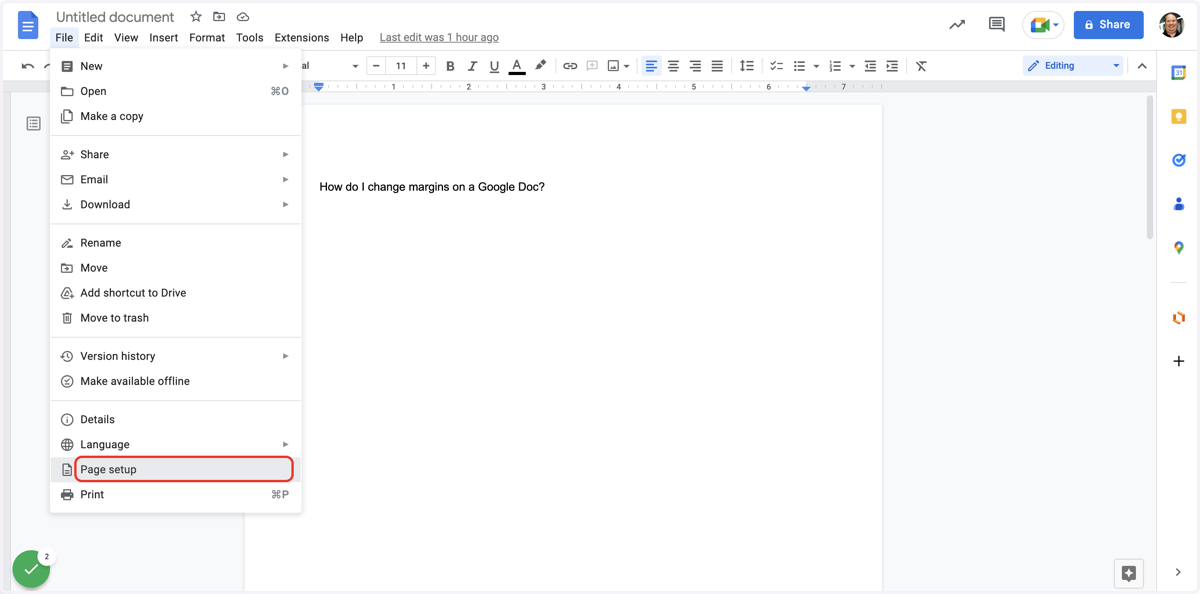
Task: Expand the New submenu
Action: coord(176,66)
